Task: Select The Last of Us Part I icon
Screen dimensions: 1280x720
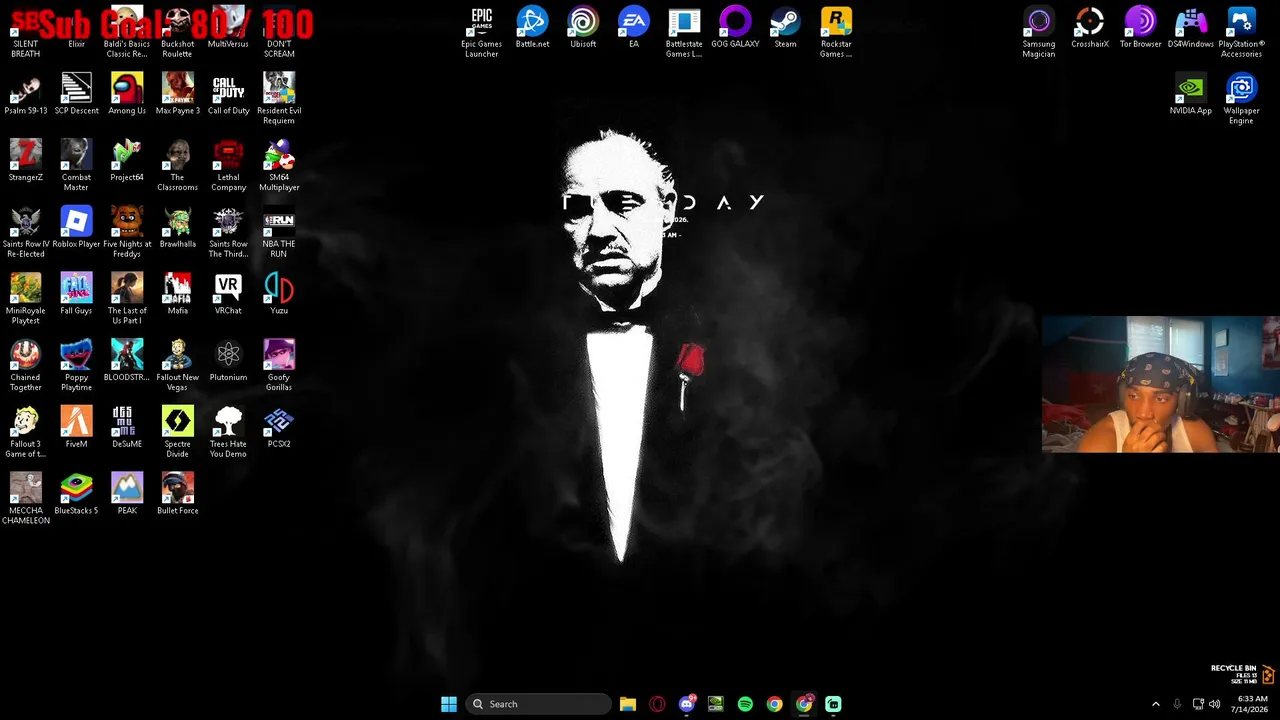Action: coord(127,299)
